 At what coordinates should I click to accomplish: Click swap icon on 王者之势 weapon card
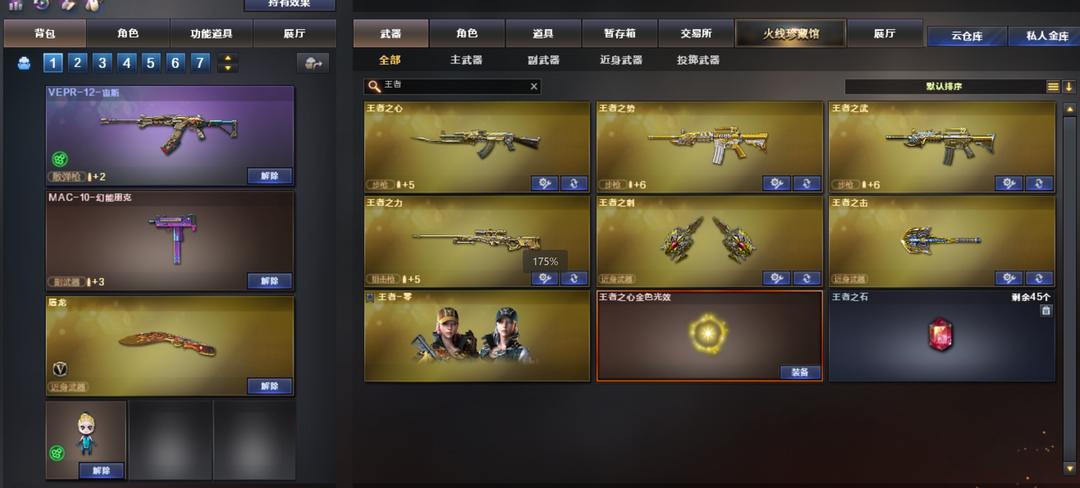coord(807,183)
